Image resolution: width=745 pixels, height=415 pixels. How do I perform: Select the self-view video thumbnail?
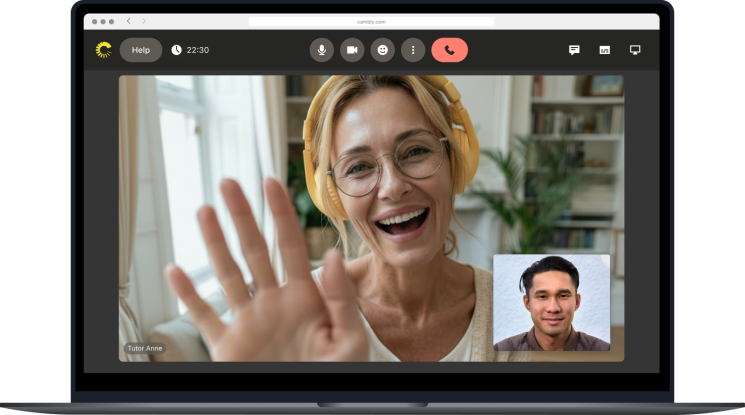tap(551, 302)
